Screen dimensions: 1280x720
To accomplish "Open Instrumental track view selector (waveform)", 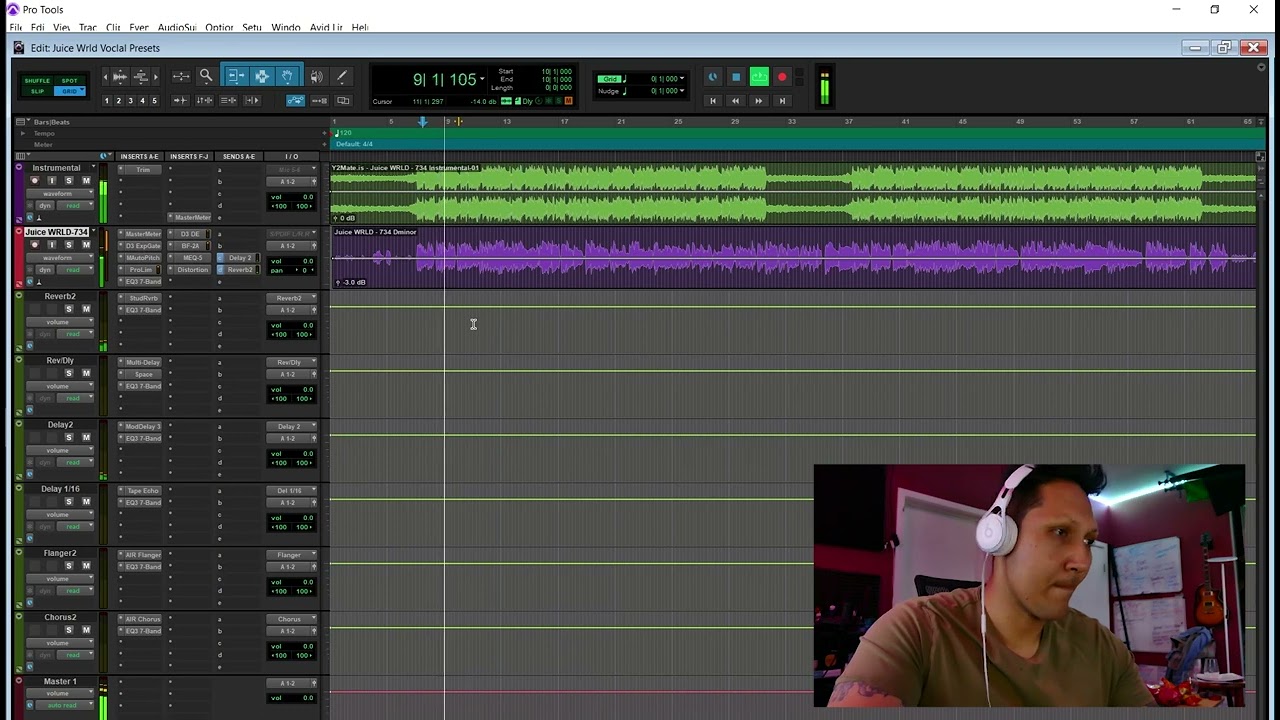I will click(60, 194).
